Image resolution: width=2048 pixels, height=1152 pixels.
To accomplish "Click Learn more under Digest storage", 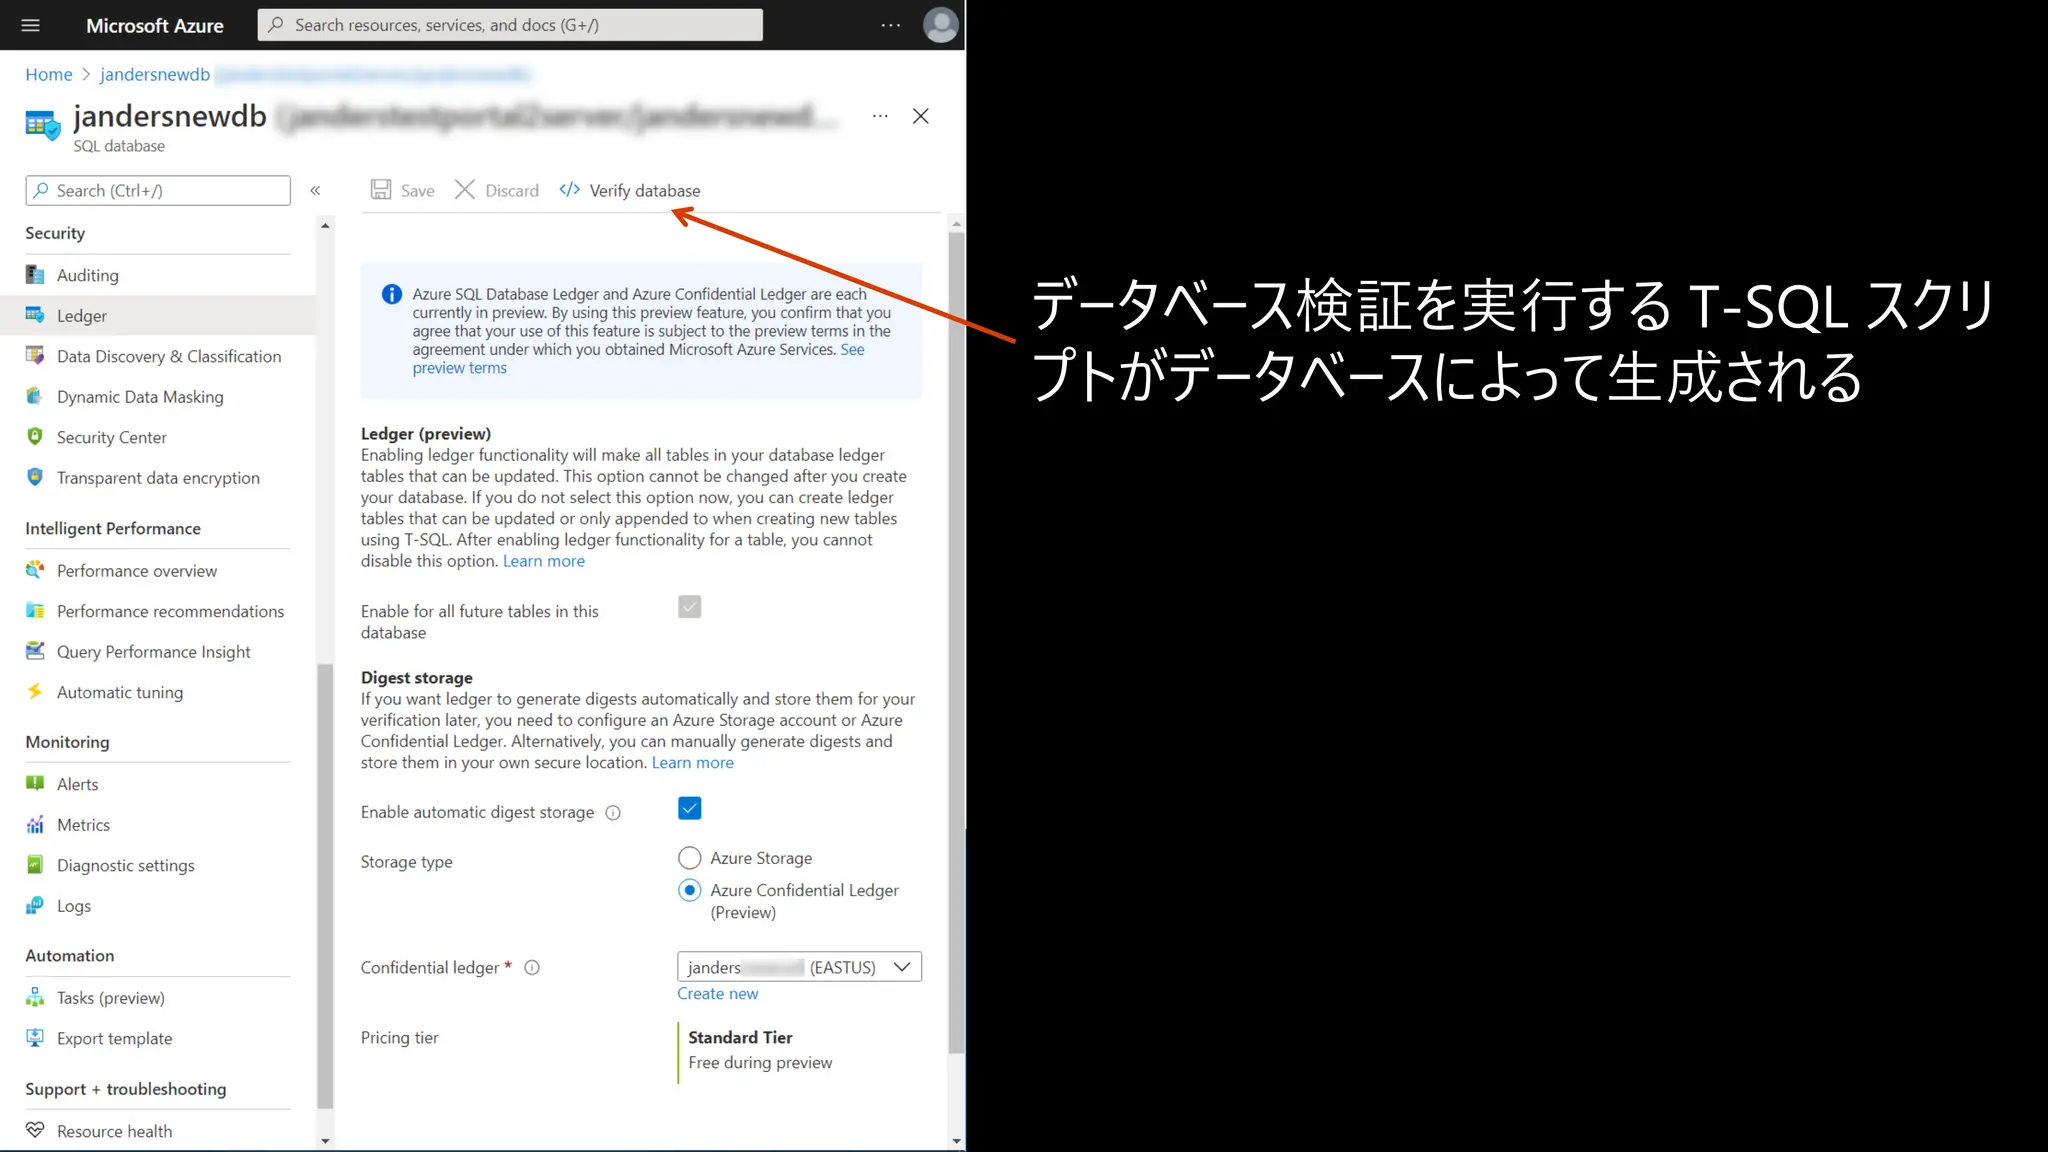I will tap(693, 762).
